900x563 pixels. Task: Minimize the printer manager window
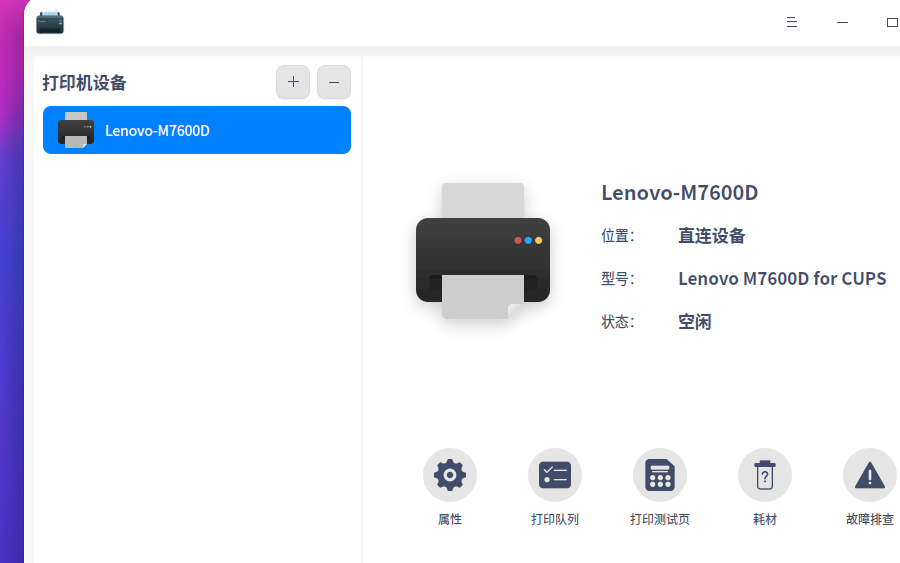[x=842, y=22]
